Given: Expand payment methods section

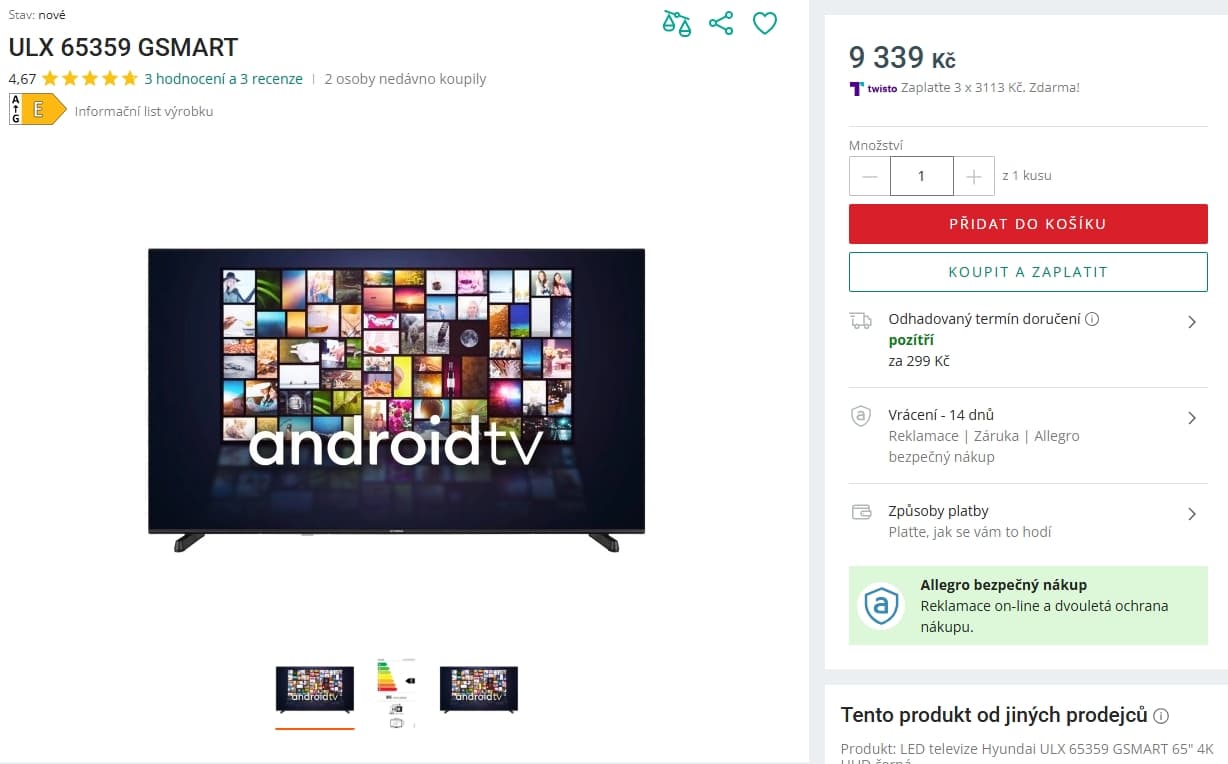Looking at the screenshot, I should tap(1028, 521).
